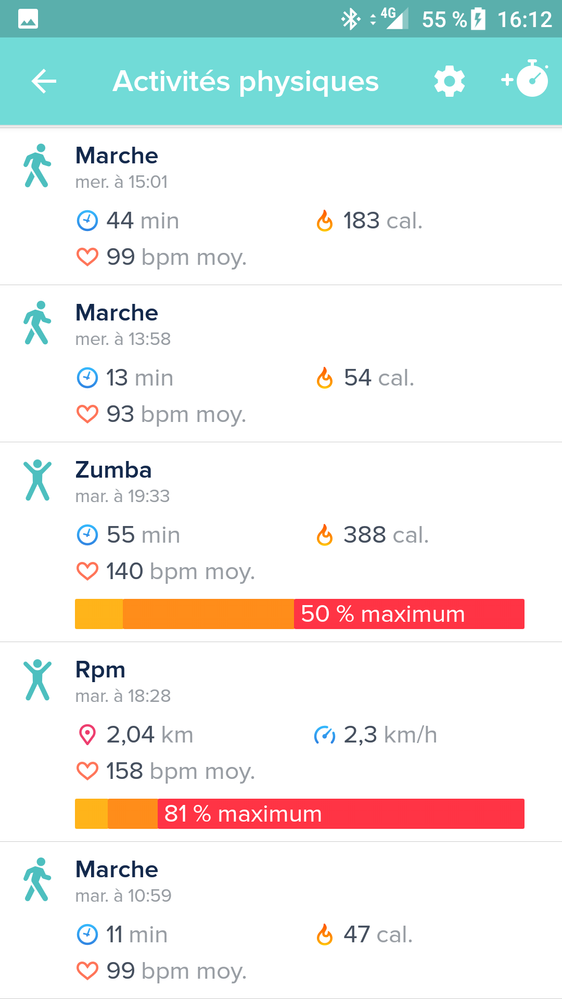Open Marche entry with 47 cal.

click(281, 920)
